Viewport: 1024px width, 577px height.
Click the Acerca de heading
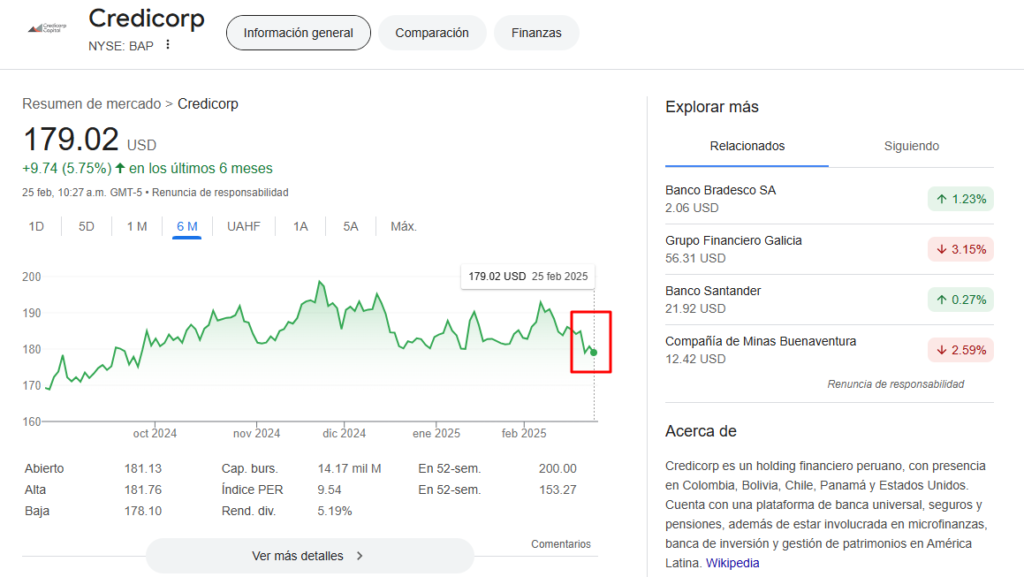pyautogui.click(x=701, y=431)
